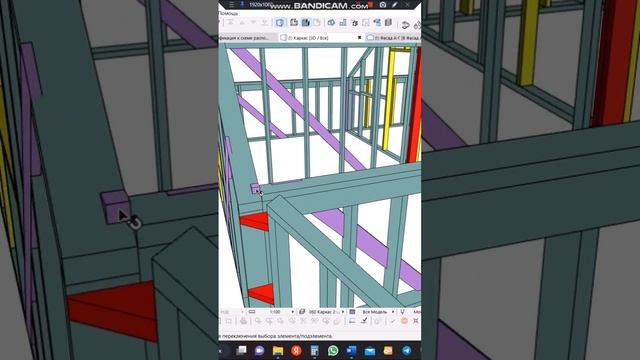Open Bandicam hamburger menu
The image size is (640, 360).
[x=231, y=4]
